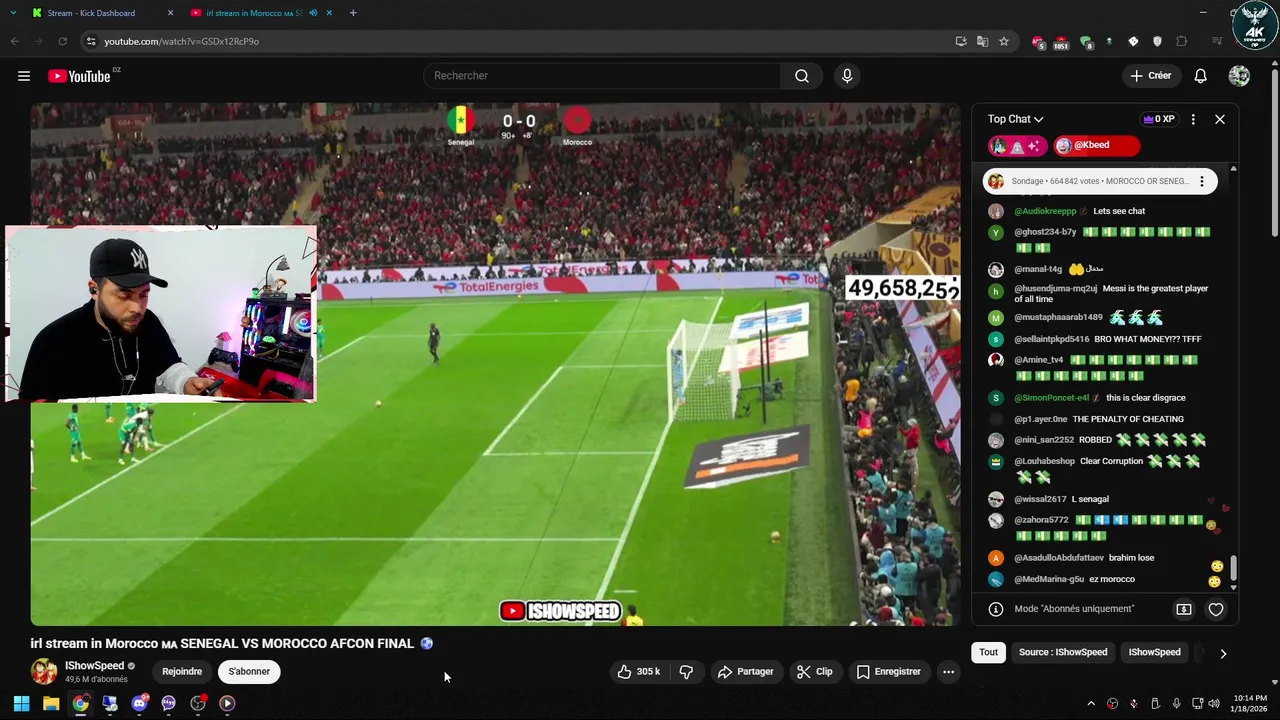Close the Kick Dashboard tab
Image resolution: width=1280 pixels, height=720 pixels.
pos(170,13)
